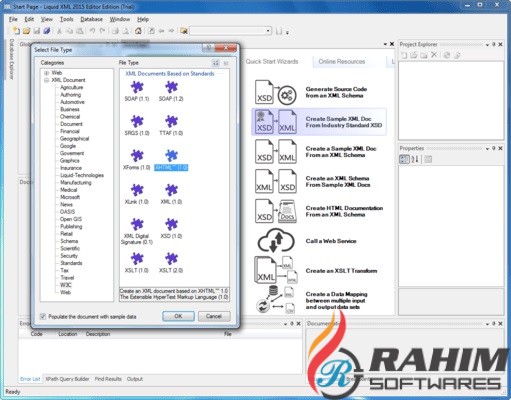Select the Agriculture category
Viewport: 511px width, 400px height.
point(72,87)
